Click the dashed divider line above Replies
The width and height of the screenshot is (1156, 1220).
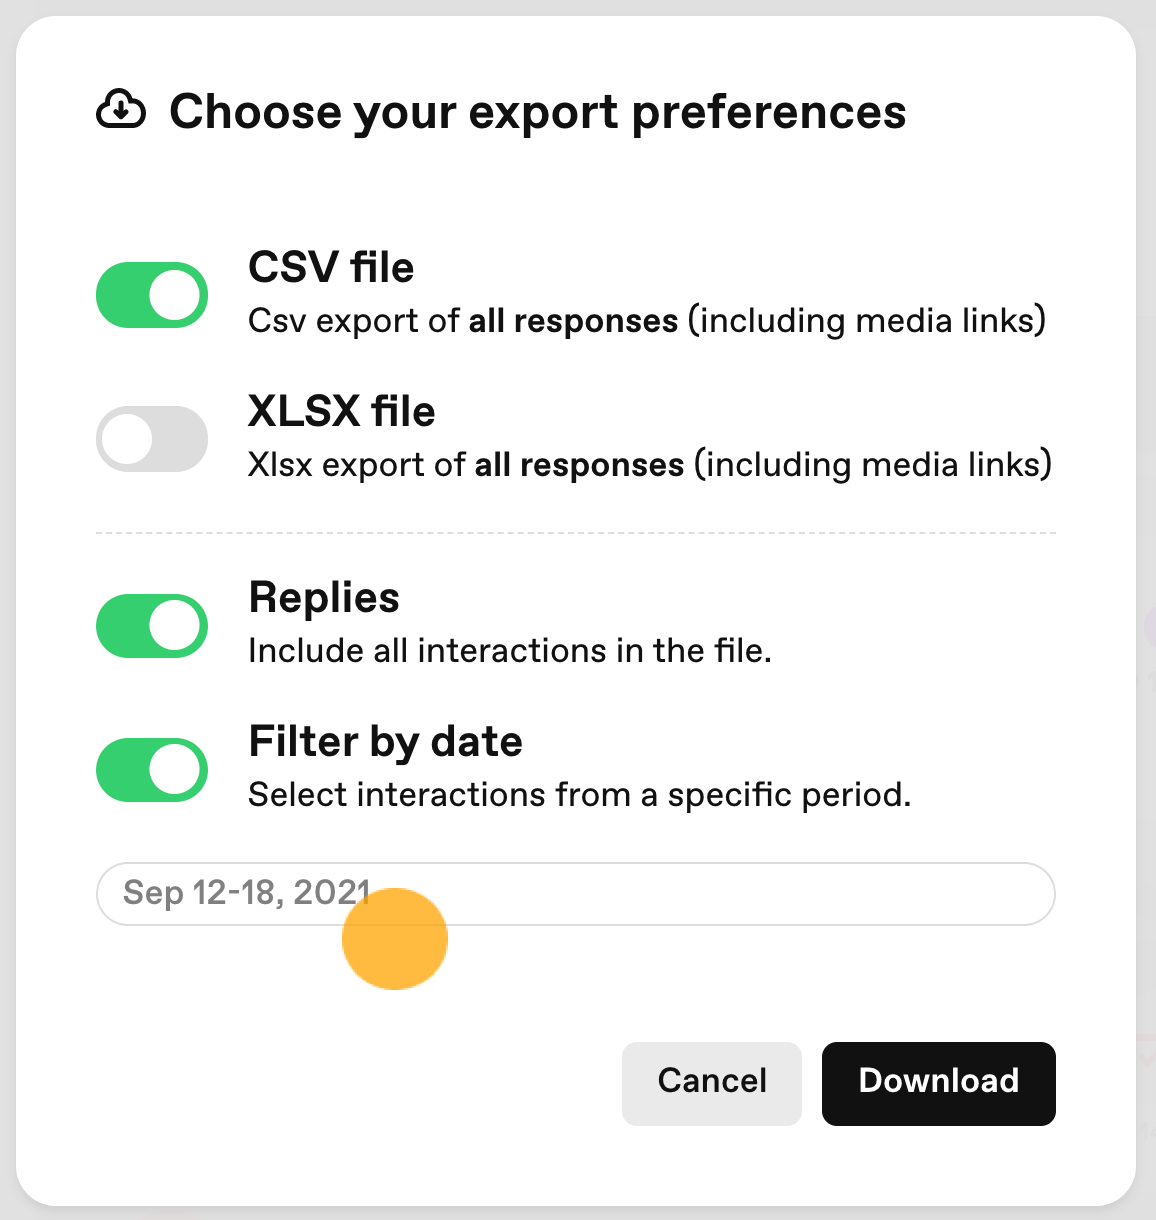click(576, 533)
